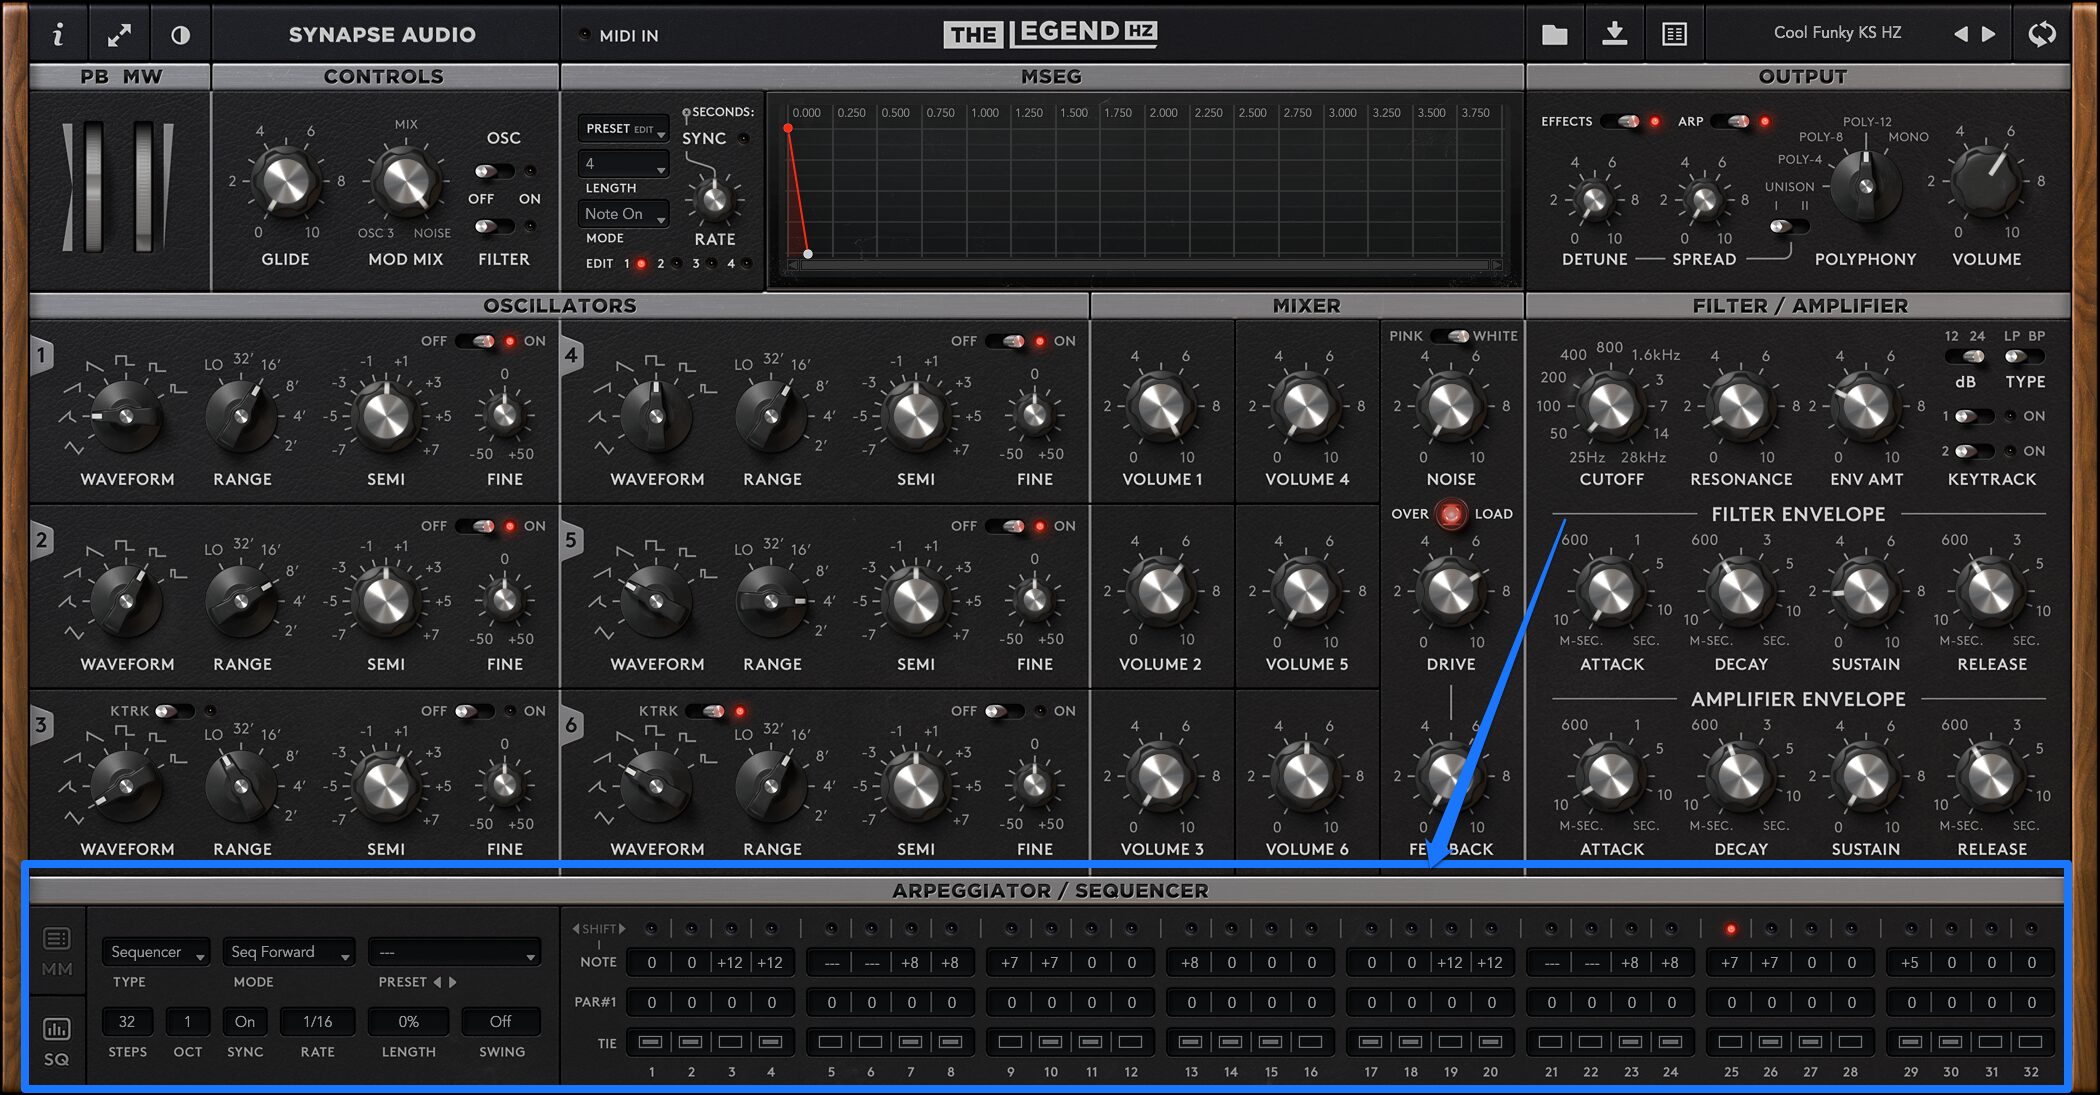Image resolution: width=2100 pixels, height=1095 pixels.
Task: Toggle oscillator 6 KTRK switch
Action: tap(706, 711)
